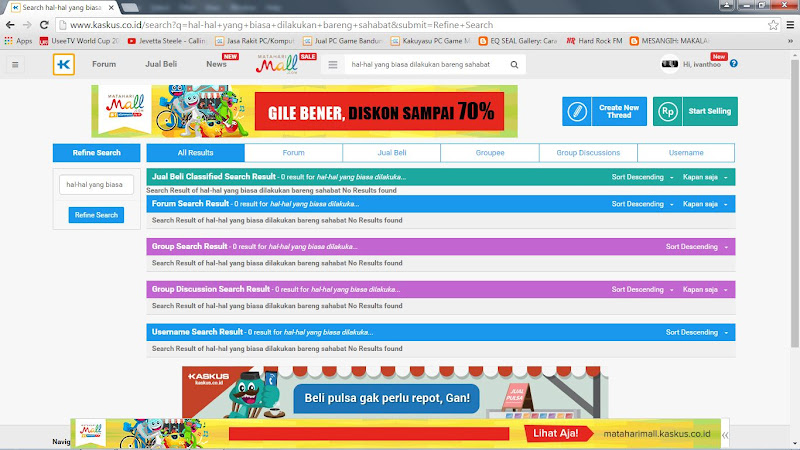Click the page vertical scrollbar
The width and height of the screenshot is (800, 450).
coord(795,204)
